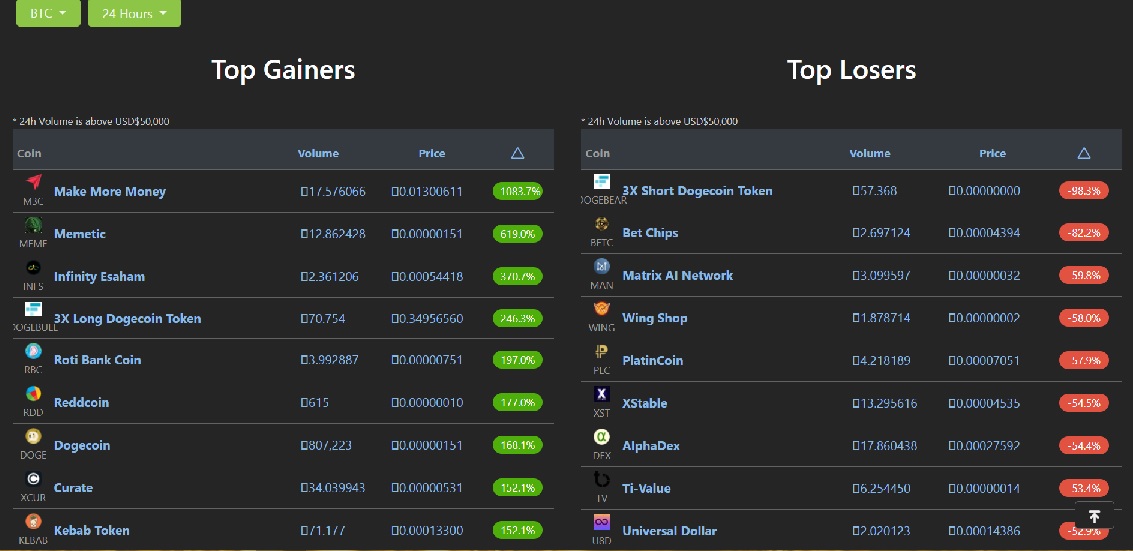1133x551 pixels.
Task: Click the Curate coin icon
Action: (x=33, y=478)
